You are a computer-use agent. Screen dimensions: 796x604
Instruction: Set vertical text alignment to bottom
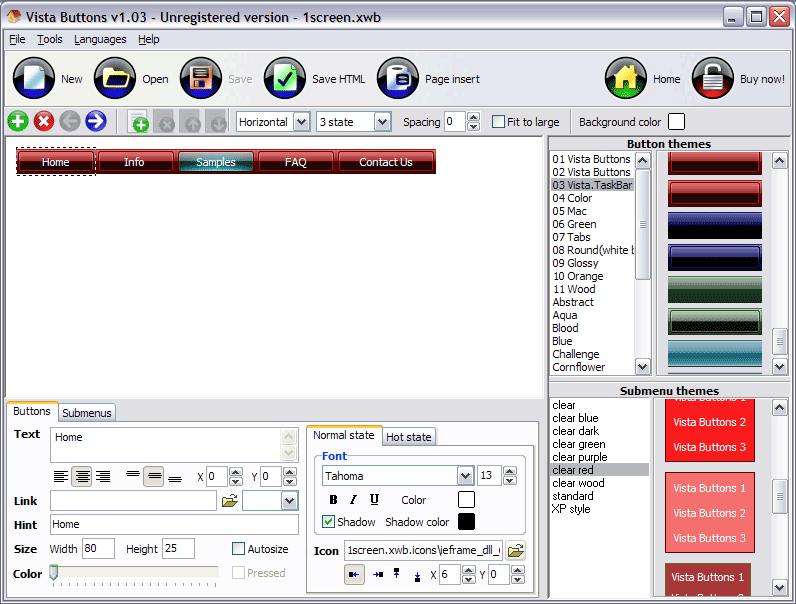click(x=175, y=477)
